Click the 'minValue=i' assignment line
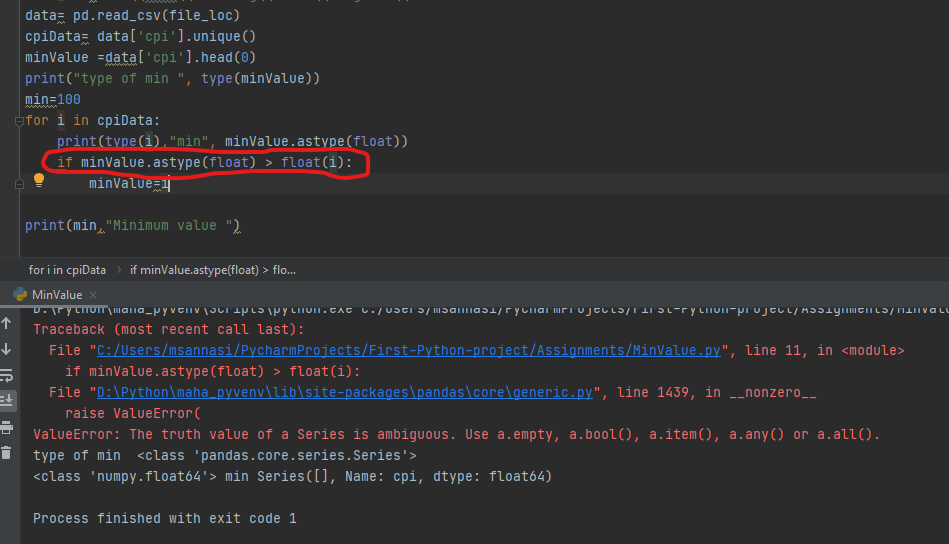Image resolution: width=949 pixels, height=544 pixels. 130,183
